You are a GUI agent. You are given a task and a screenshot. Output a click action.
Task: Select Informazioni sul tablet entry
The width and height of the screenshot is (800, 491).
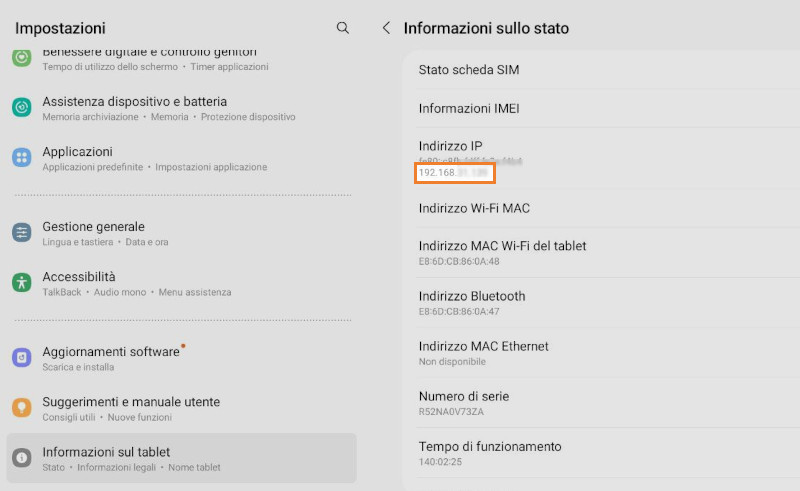click(181, 458)
